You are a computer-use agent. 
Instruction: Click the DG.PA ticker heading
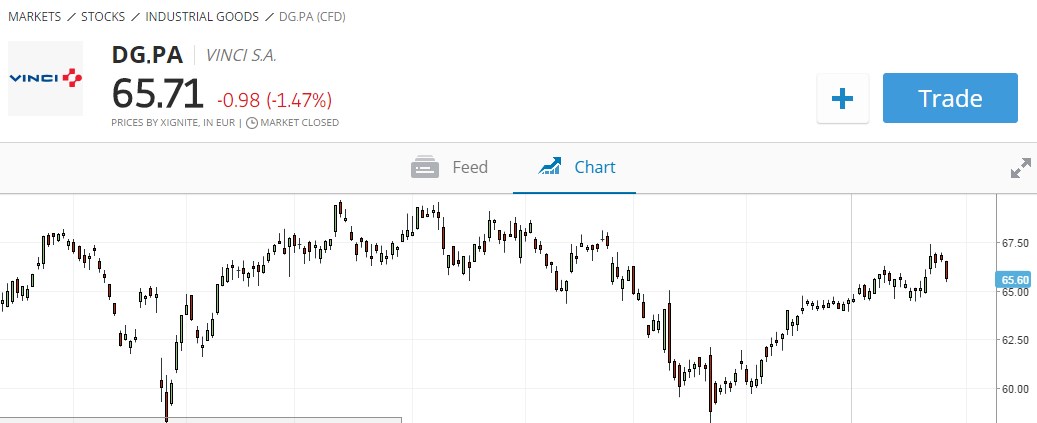coord(148,55)
